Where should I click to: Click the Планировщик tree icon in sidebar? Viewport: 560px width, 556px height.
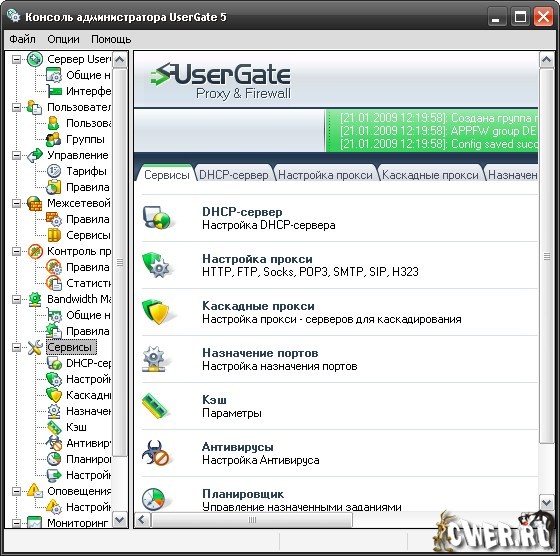point(54,459)
